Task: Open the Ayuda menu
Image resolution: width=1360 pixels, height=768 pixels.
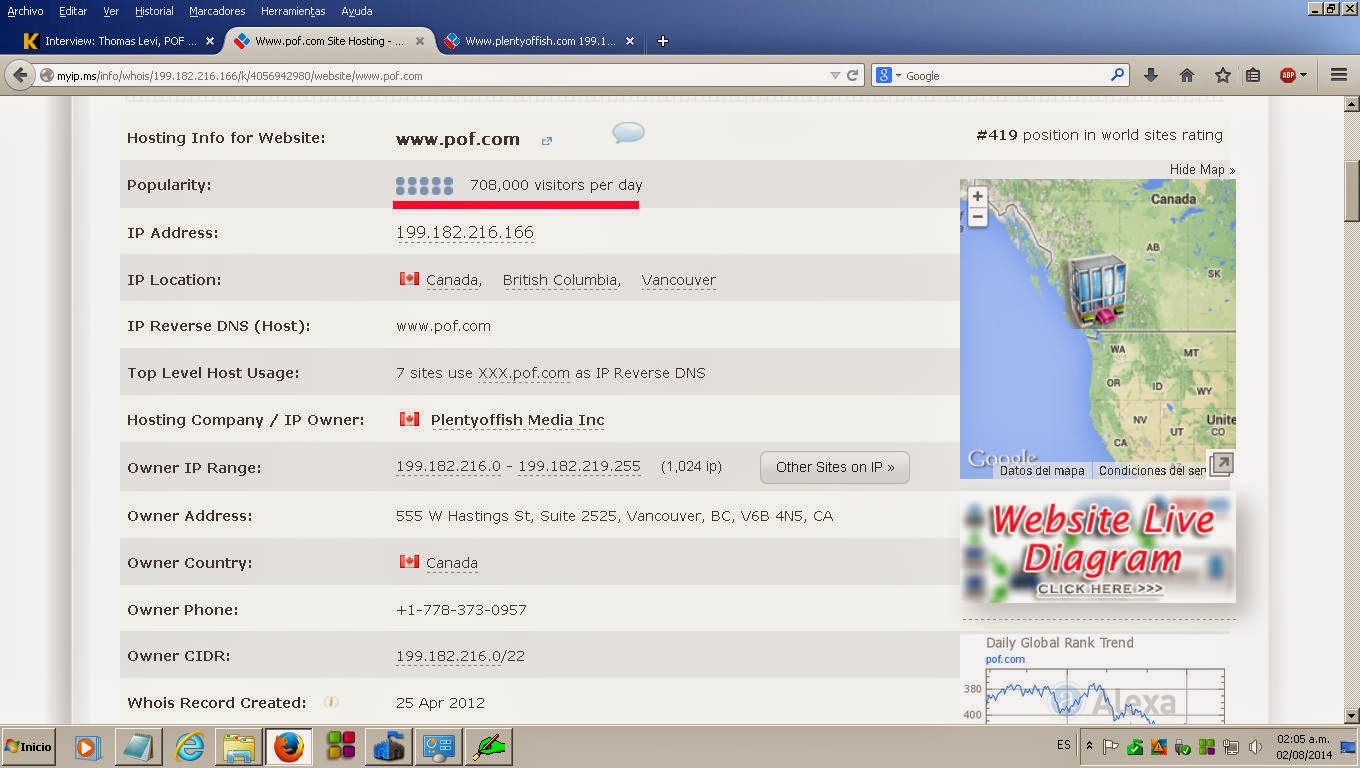Action: pyautogui.click(x=357, y=11)
